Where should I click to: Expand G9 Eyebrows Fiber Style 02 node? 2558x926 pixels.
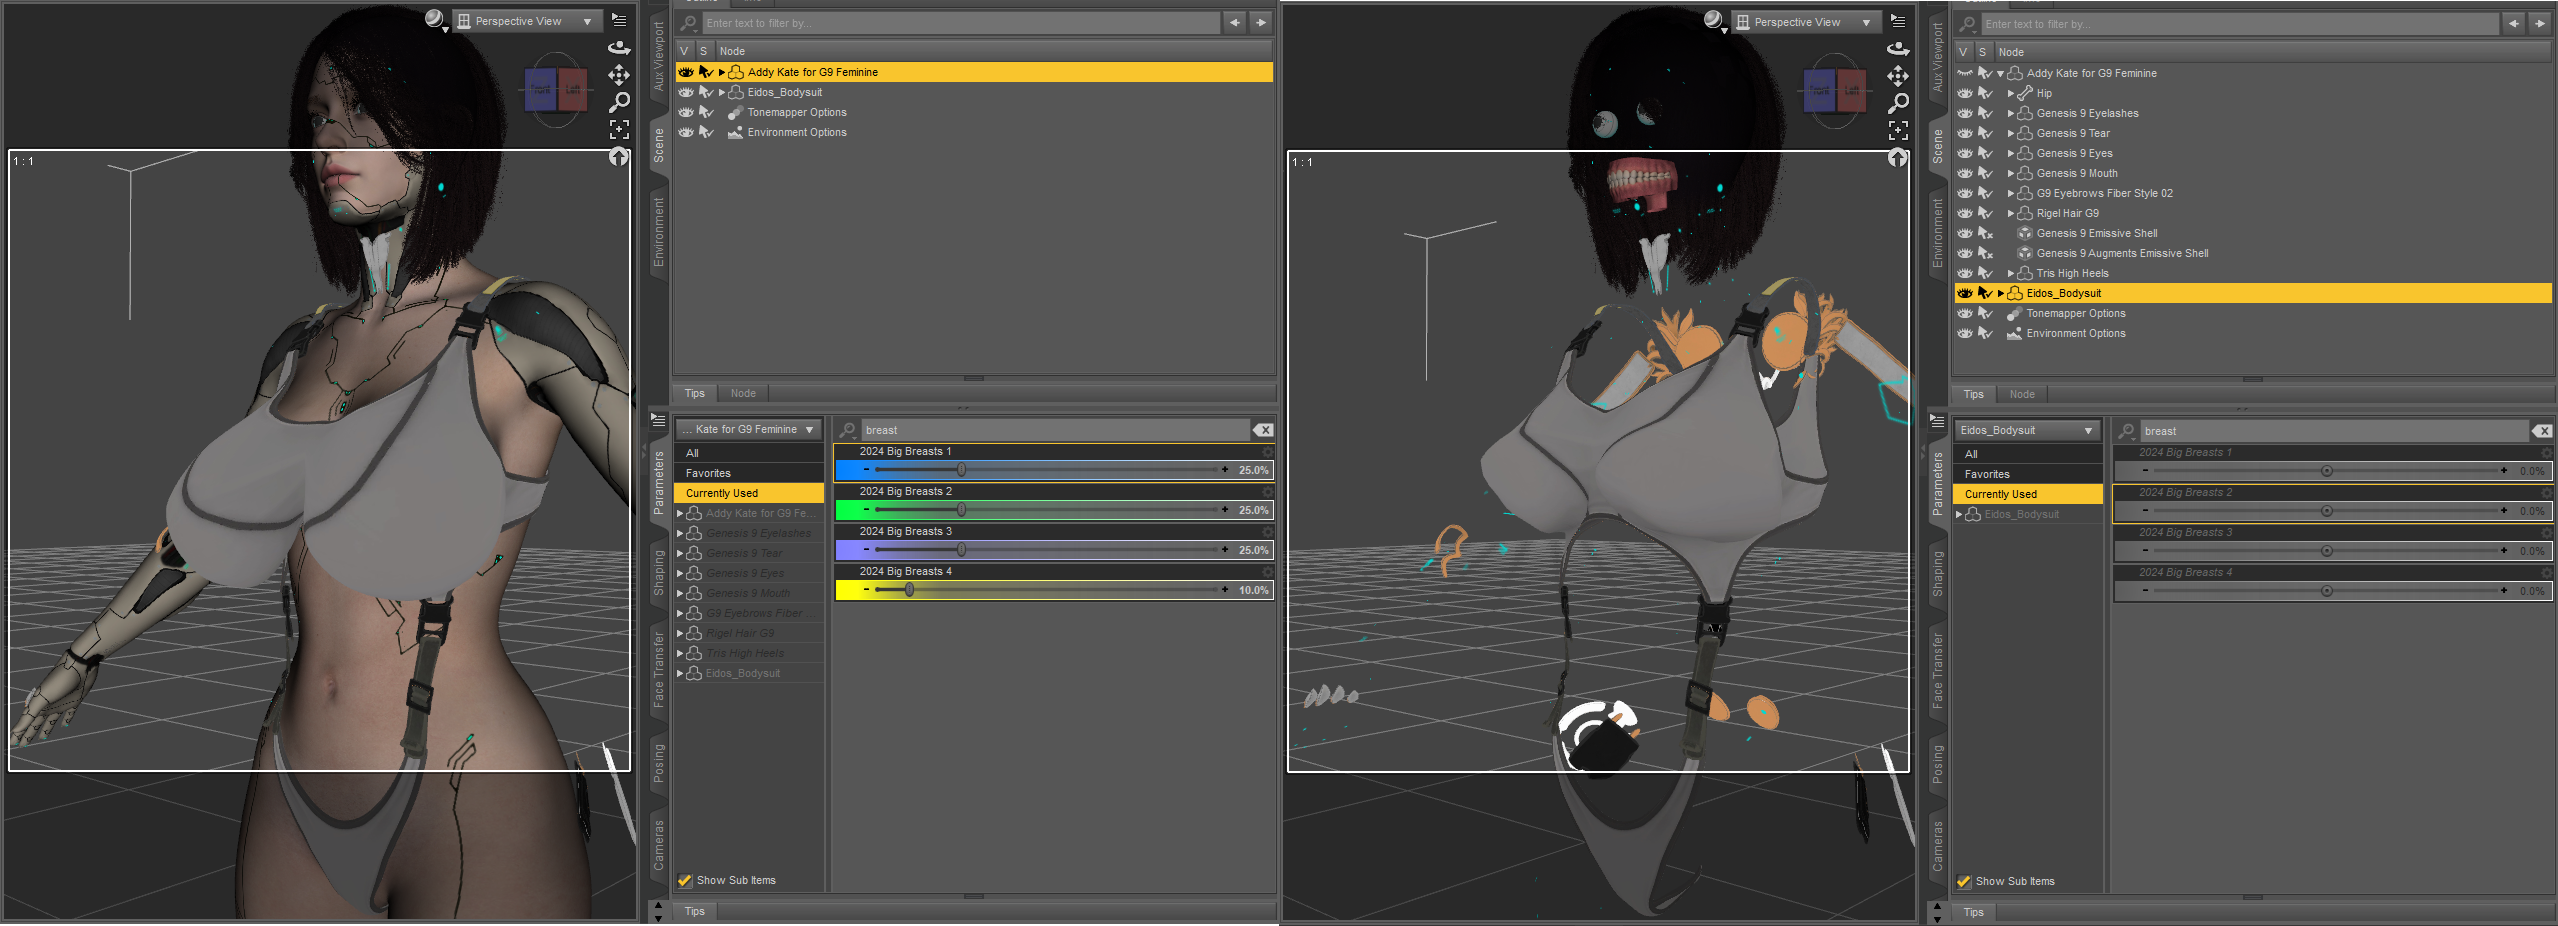coord(2011,193)
